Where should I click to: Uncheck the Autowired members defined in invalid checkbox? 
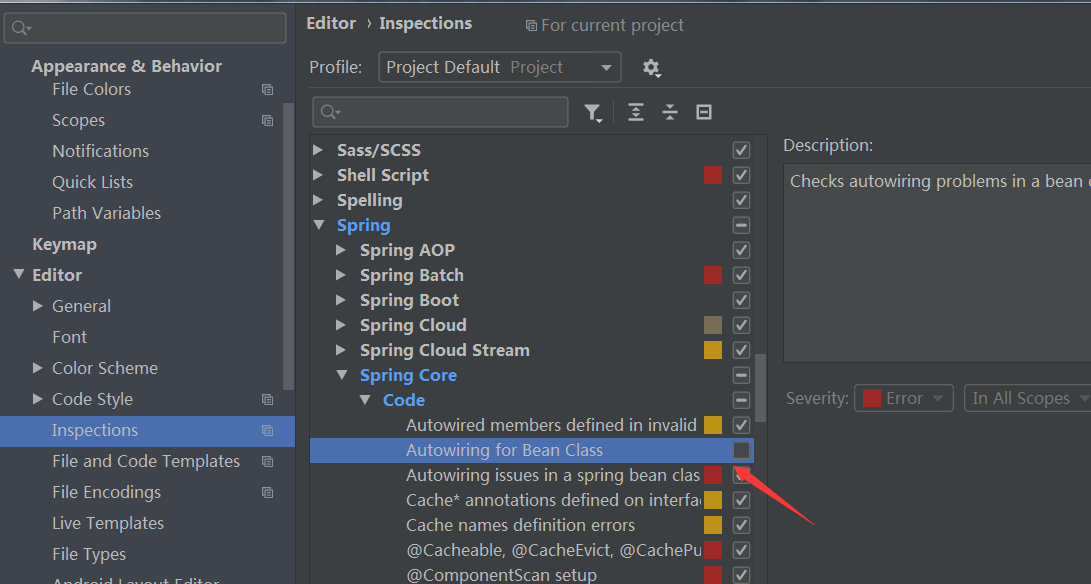742,425
